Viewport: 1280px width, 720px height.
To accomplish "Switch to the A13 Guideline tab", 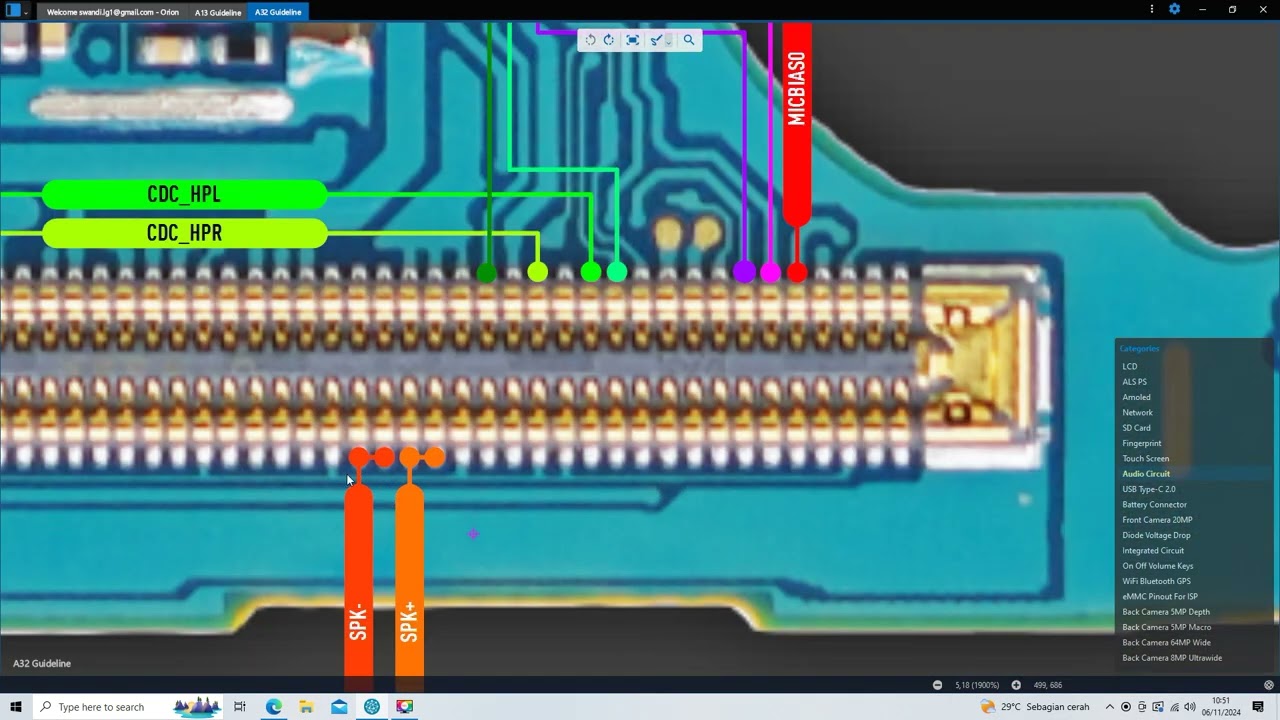I will tap(218, 12).
